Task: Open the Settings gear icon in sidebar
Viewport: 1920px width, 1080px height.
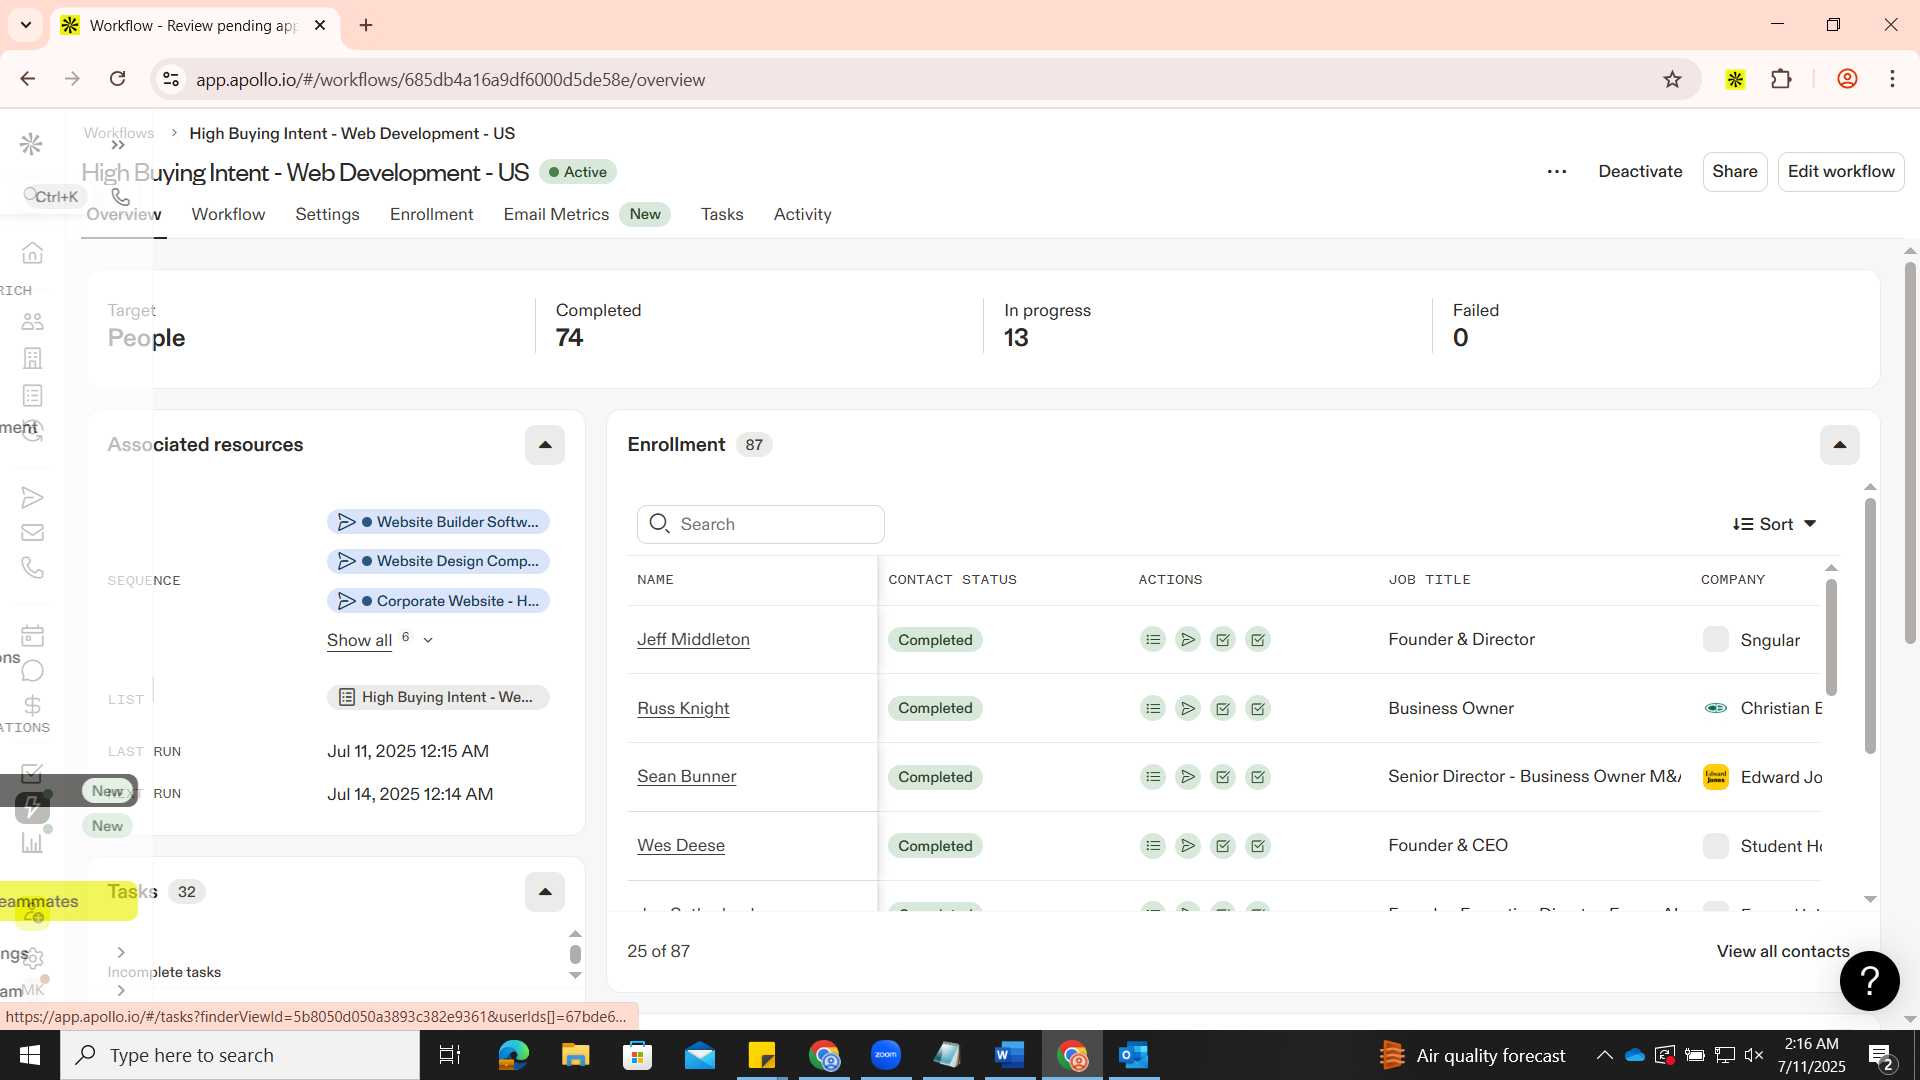Action: pyautogui.click(x=33, y=959)
